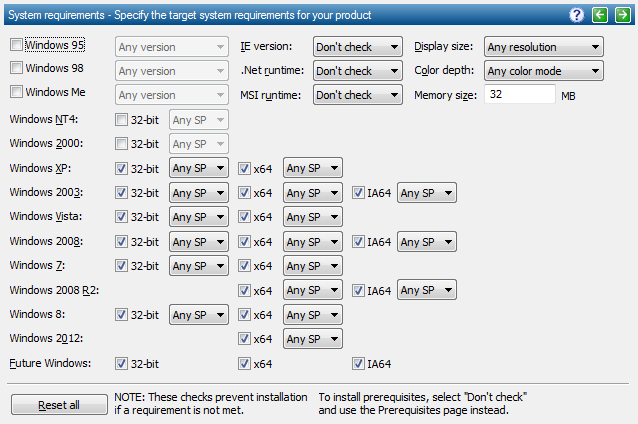Uncheck Windows 2012 x64 box
The width and height of the screenshot is (638, 424).
(244, 339)
